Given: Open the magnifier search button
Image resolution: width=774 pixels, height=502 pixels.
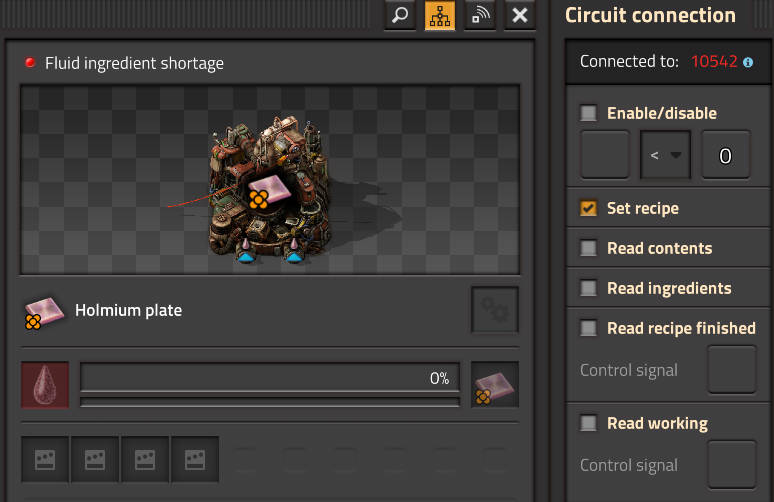Looking at the screenshot, I should (400, 15).
